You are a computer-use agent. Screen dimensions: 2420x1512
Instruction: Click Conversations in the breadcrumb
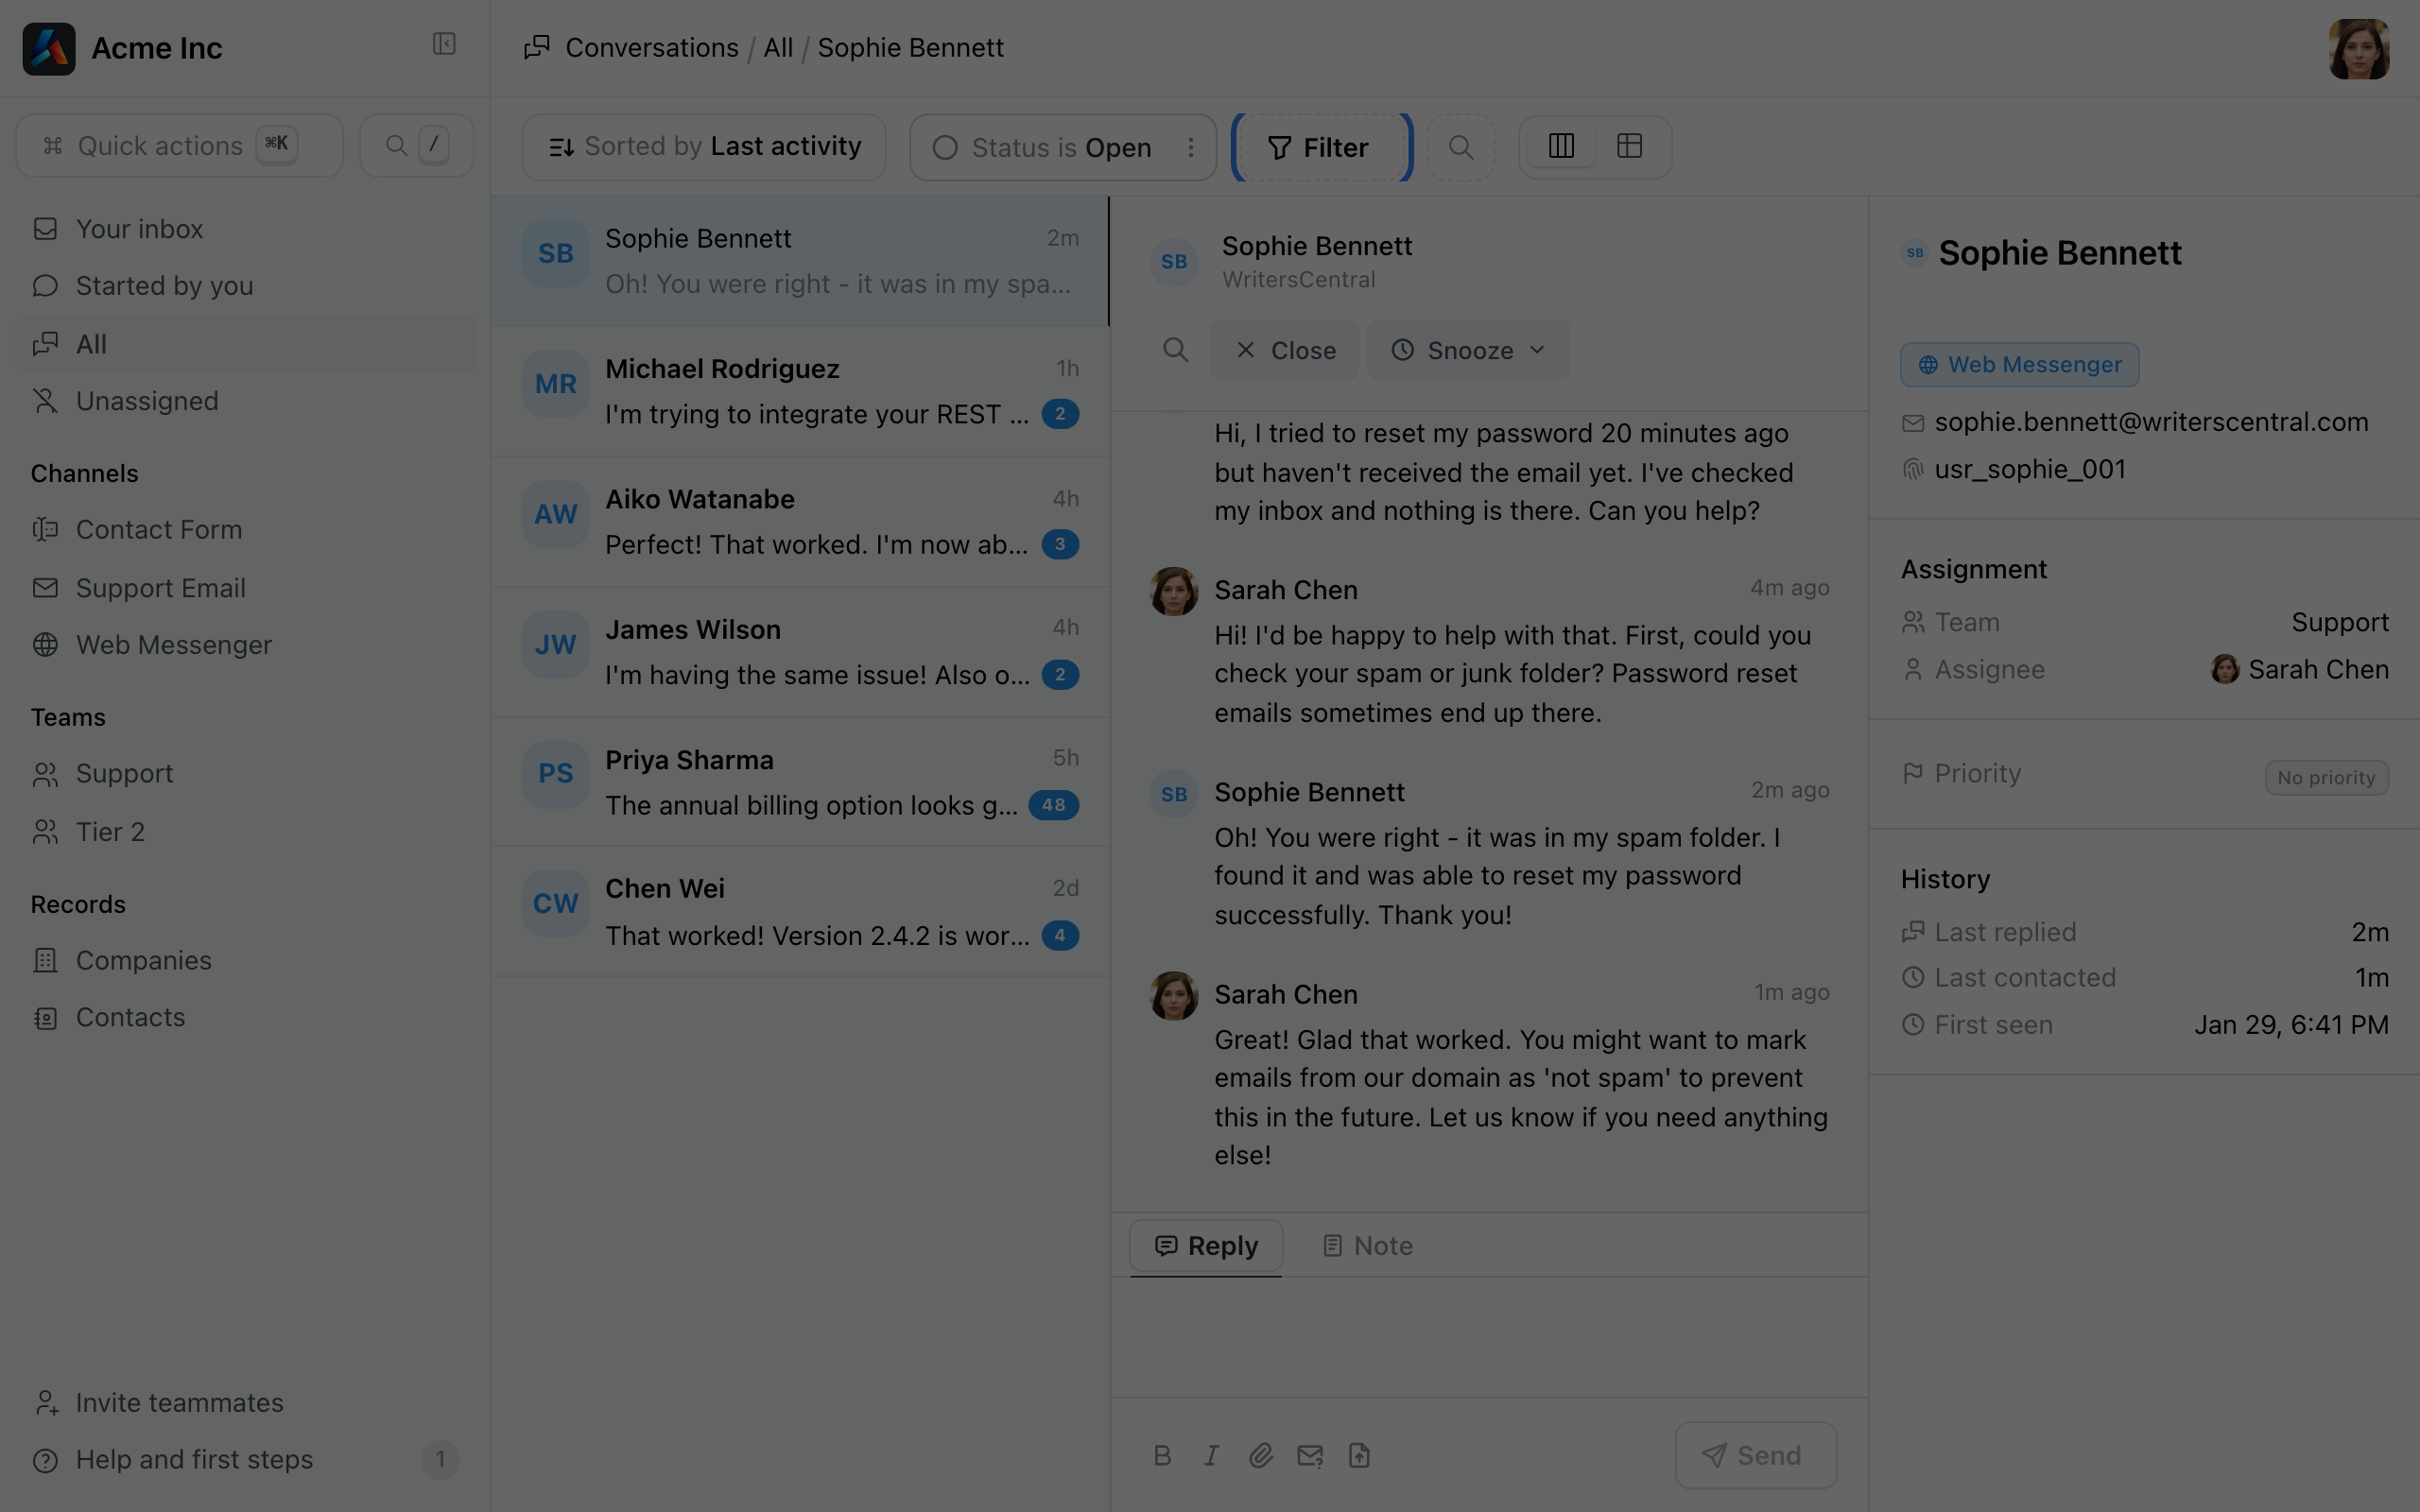pyautogui.click(x=652, y=48)
